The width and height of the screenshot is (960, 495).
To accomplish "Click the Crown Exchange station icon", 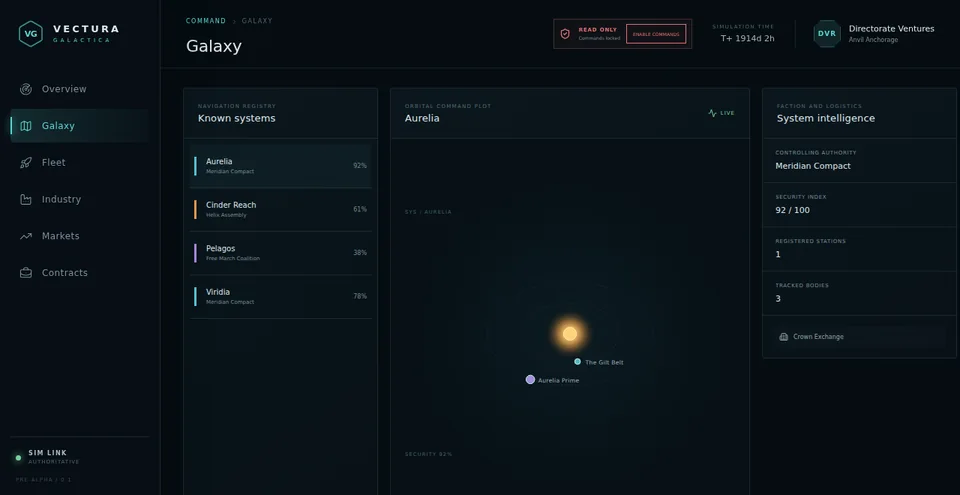I will pyautogui.click(x=783, y=336).
